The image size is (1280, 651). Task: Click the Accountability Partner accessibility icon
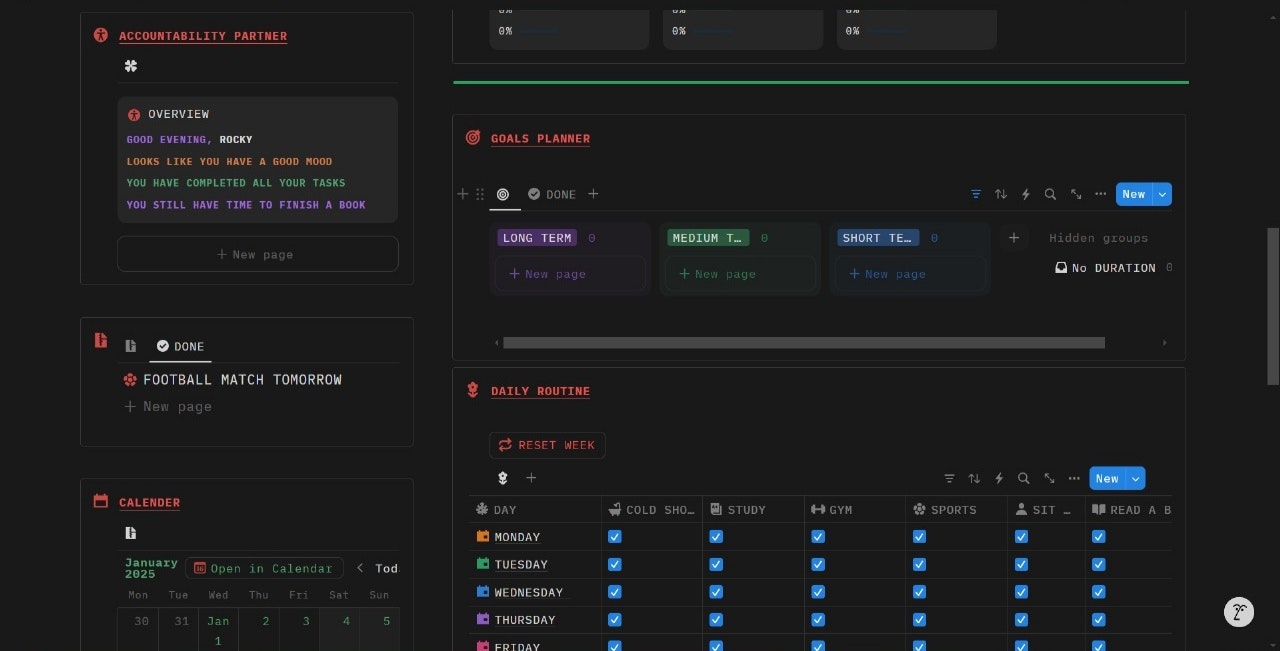point(100,35)
